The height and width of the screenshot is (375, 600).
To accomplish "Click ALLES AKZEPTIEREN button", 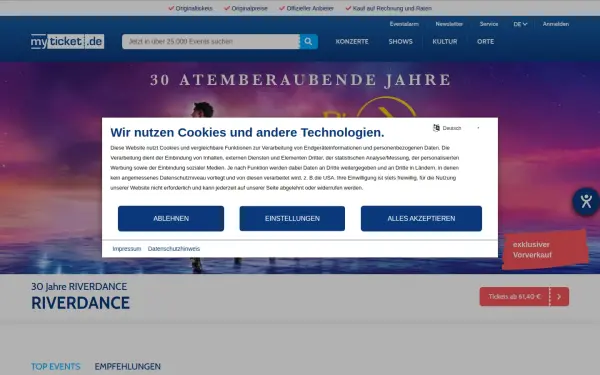I will click(x=421, y=218).
